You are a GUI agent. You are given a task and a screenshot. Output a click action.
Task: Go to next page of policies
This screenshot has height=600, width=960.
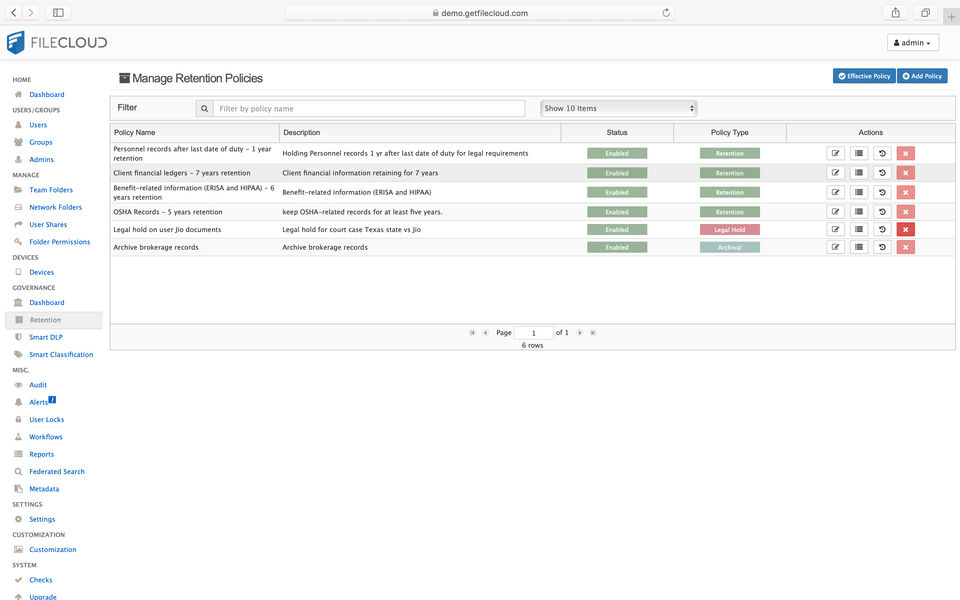pos(579,333)
